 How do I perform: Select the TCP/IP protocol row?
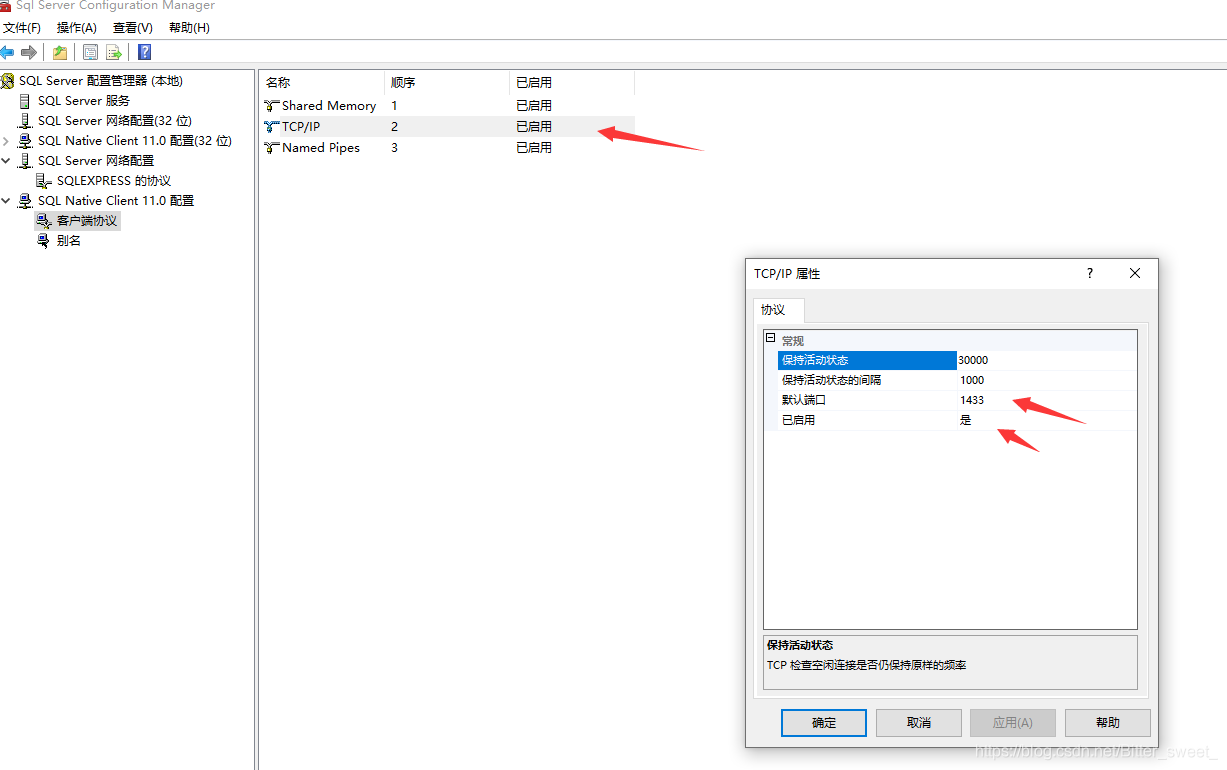tap(447, 126)
